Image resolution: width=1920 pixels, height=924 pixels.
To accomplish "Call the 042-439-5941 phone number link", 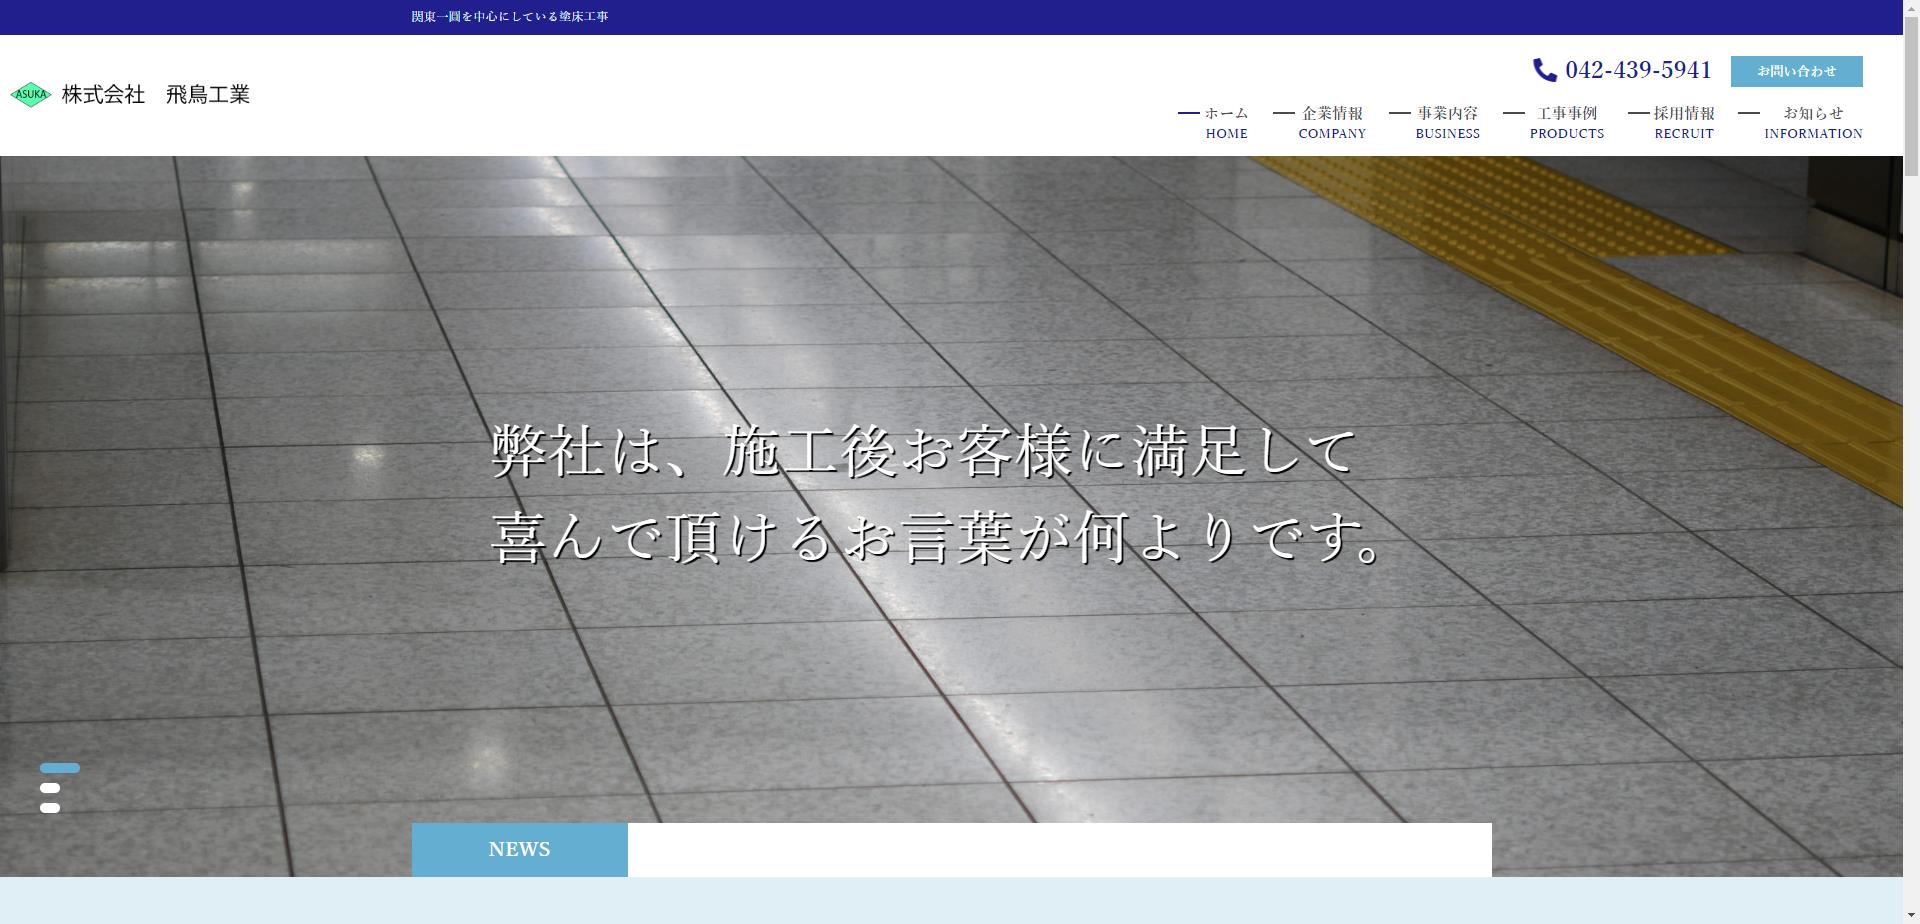I will (1638, 69).
